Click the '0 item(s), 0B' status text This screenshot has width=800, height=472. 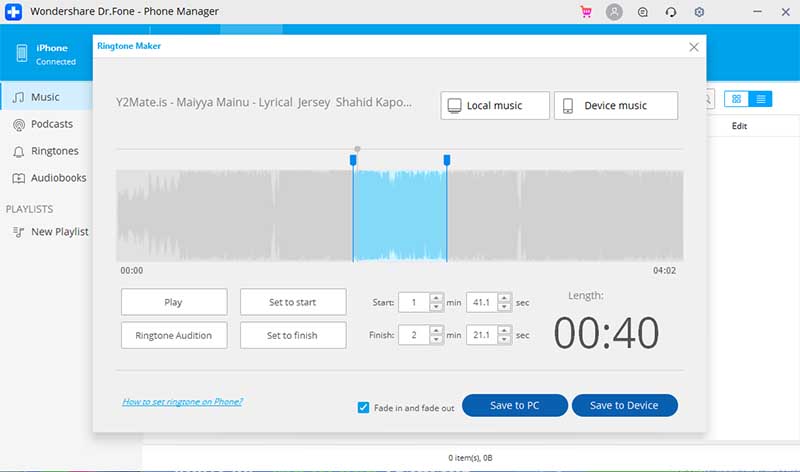point(470,458)
